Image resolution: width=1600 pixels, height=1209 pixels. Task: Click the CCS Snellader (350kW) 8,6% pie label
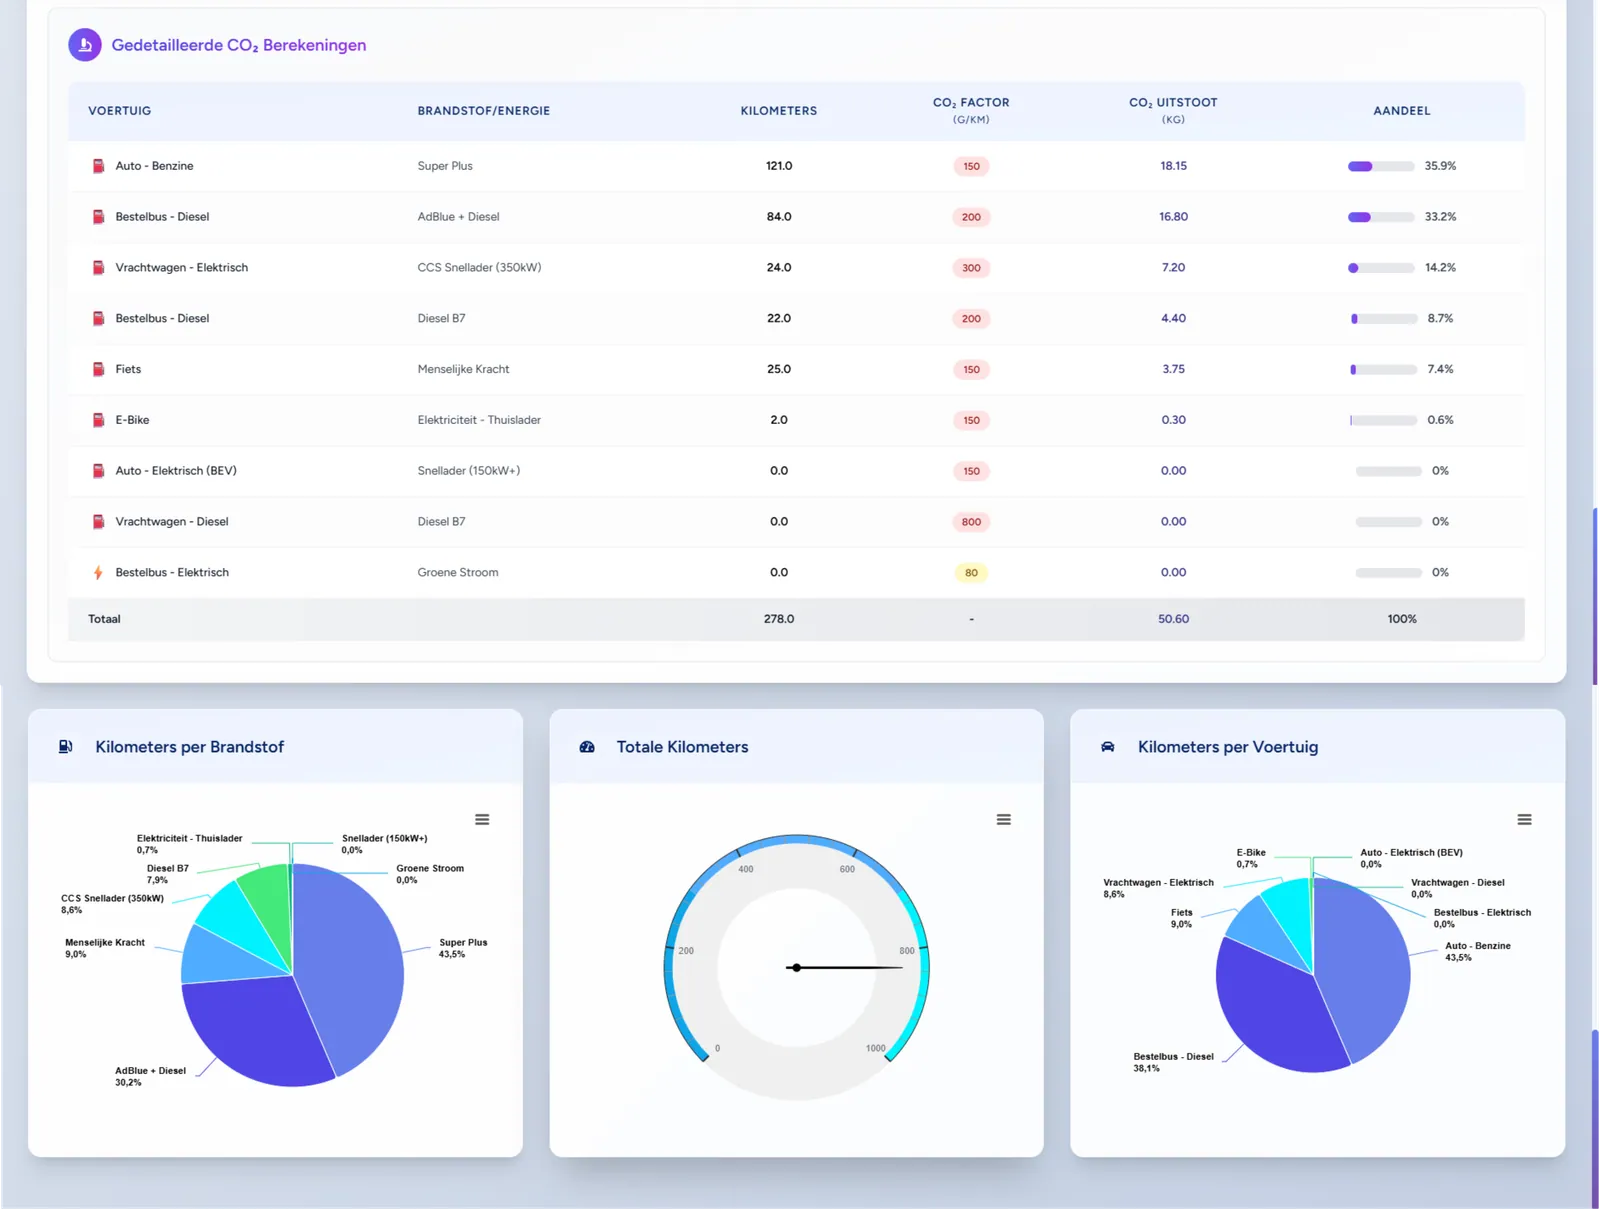112,904
